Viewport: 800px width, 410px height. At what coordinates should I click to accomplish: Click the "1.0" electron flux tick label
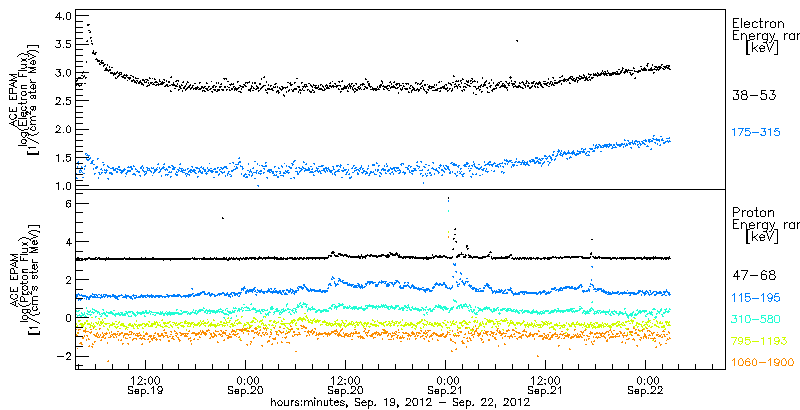click(62, 185)
